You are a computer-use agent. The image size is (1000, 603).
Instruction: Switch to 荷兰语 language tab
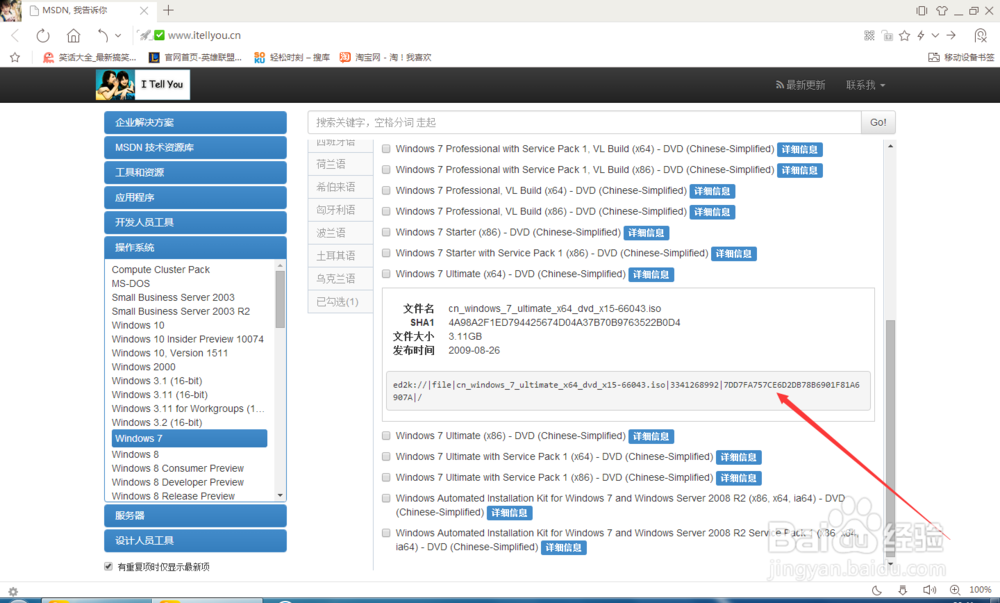pyautogui.click(x=340, y=164)
